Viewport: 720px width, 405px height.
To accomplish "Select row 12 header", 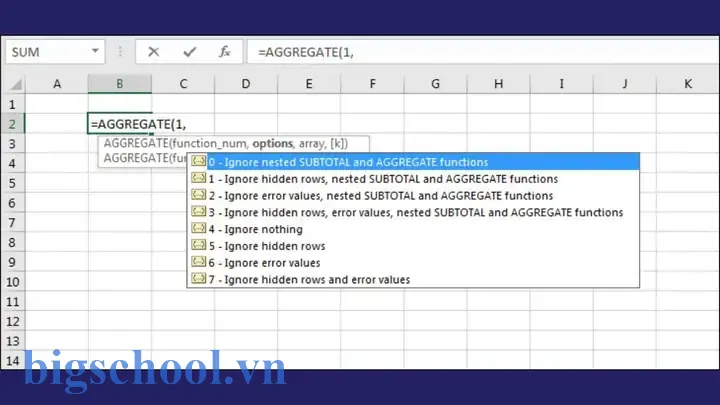I will pos(13,321).
